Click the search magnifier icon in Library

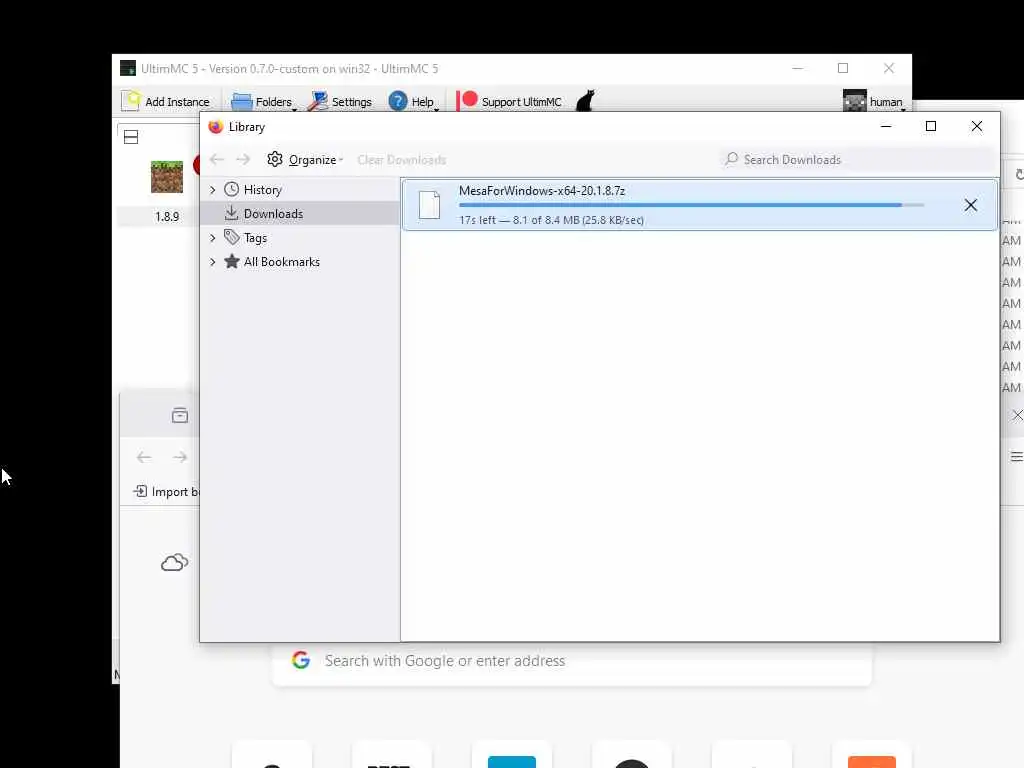731,159
